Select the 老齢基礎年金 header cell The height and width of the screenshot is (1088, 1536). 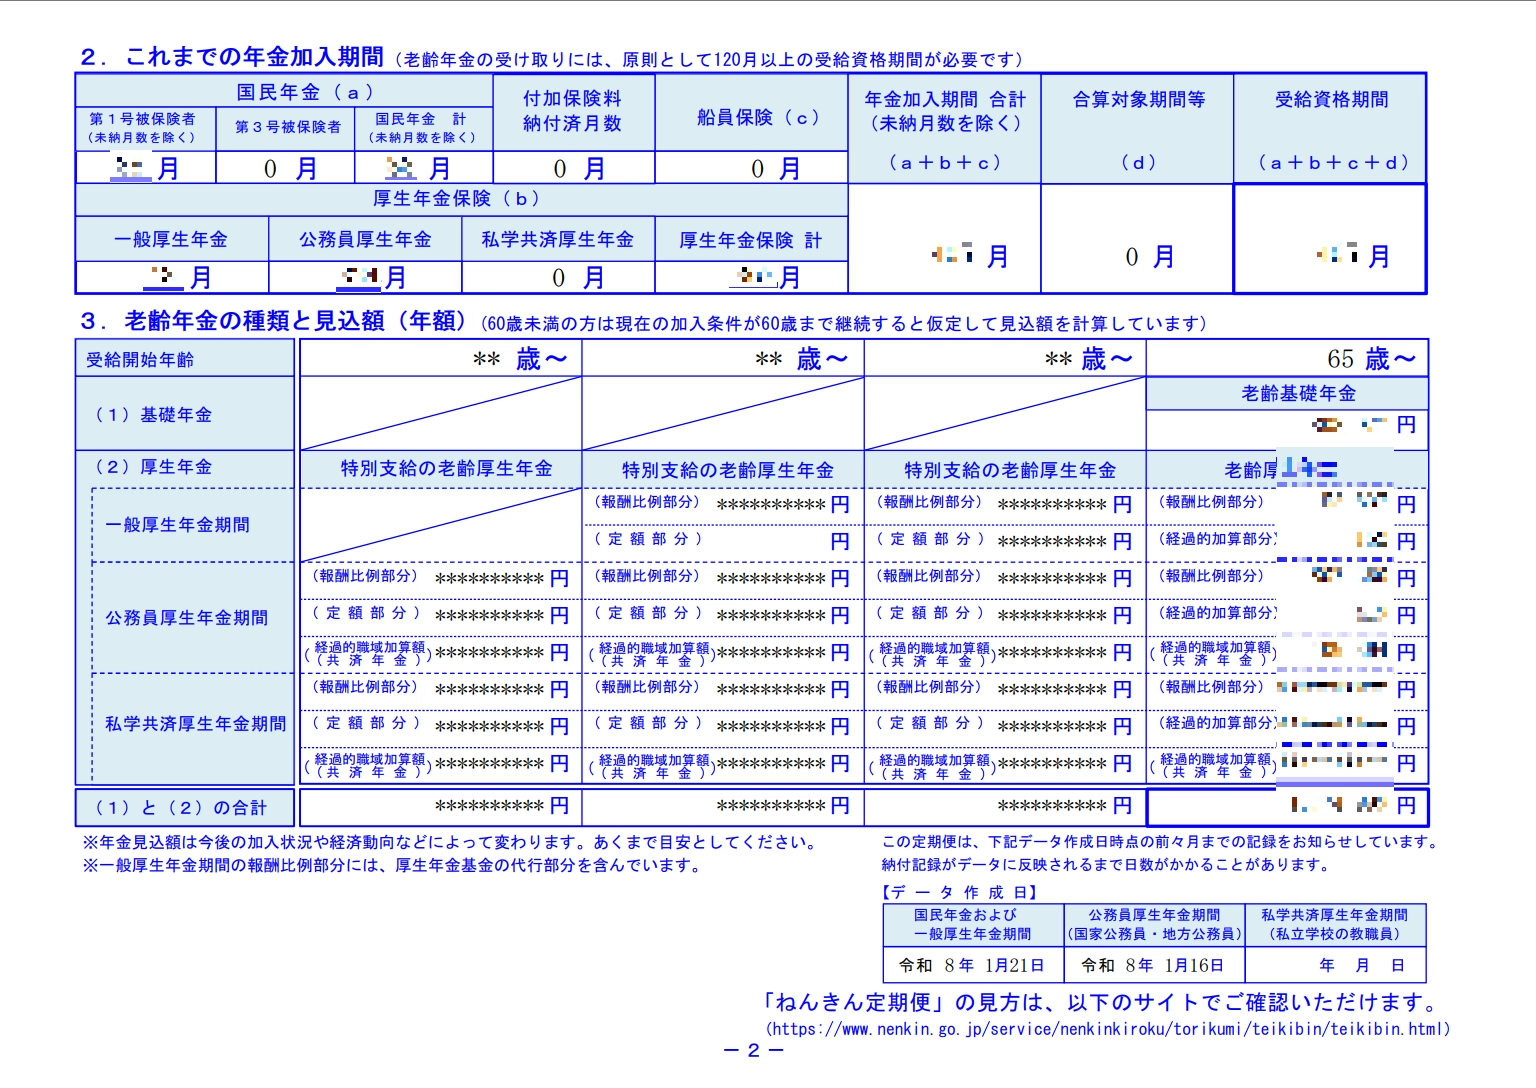[1298, 394]
